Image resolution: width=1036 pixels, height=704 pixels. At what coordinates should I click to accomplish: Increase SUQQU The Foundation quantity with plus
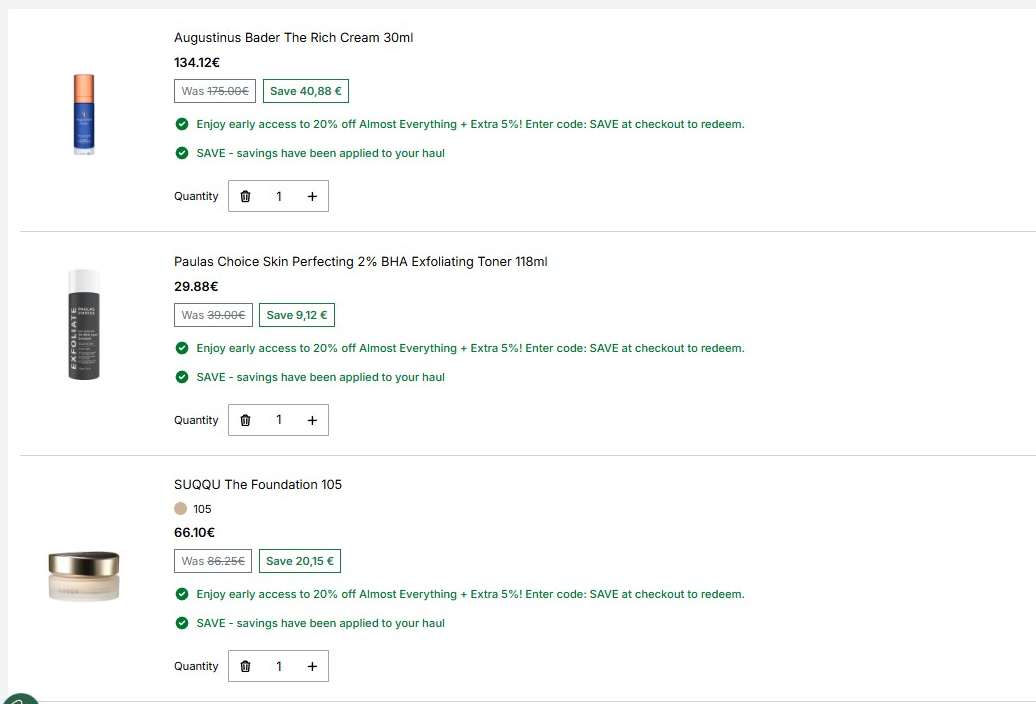coord(312,666)
